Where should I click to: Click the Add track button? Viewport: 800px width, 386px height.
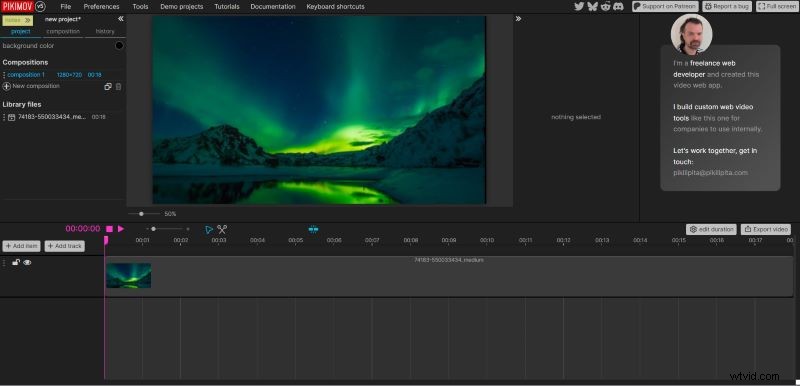click(64, 246)
